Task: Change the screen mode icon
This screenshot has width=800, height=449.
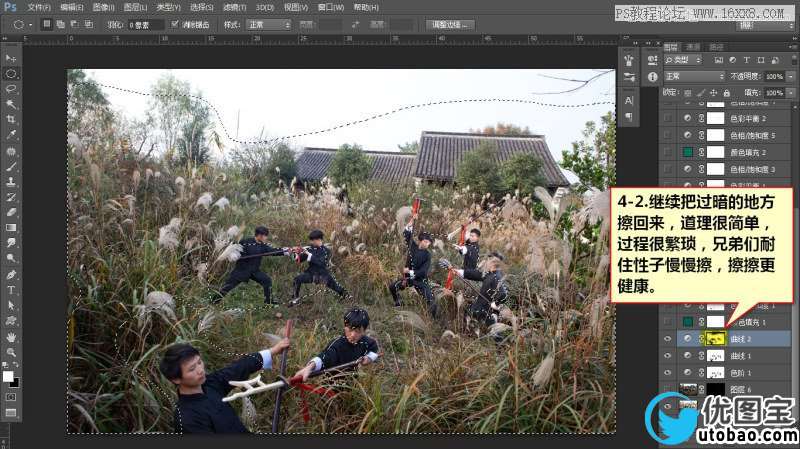Action: pyautogui.click(x=11, y=412)
